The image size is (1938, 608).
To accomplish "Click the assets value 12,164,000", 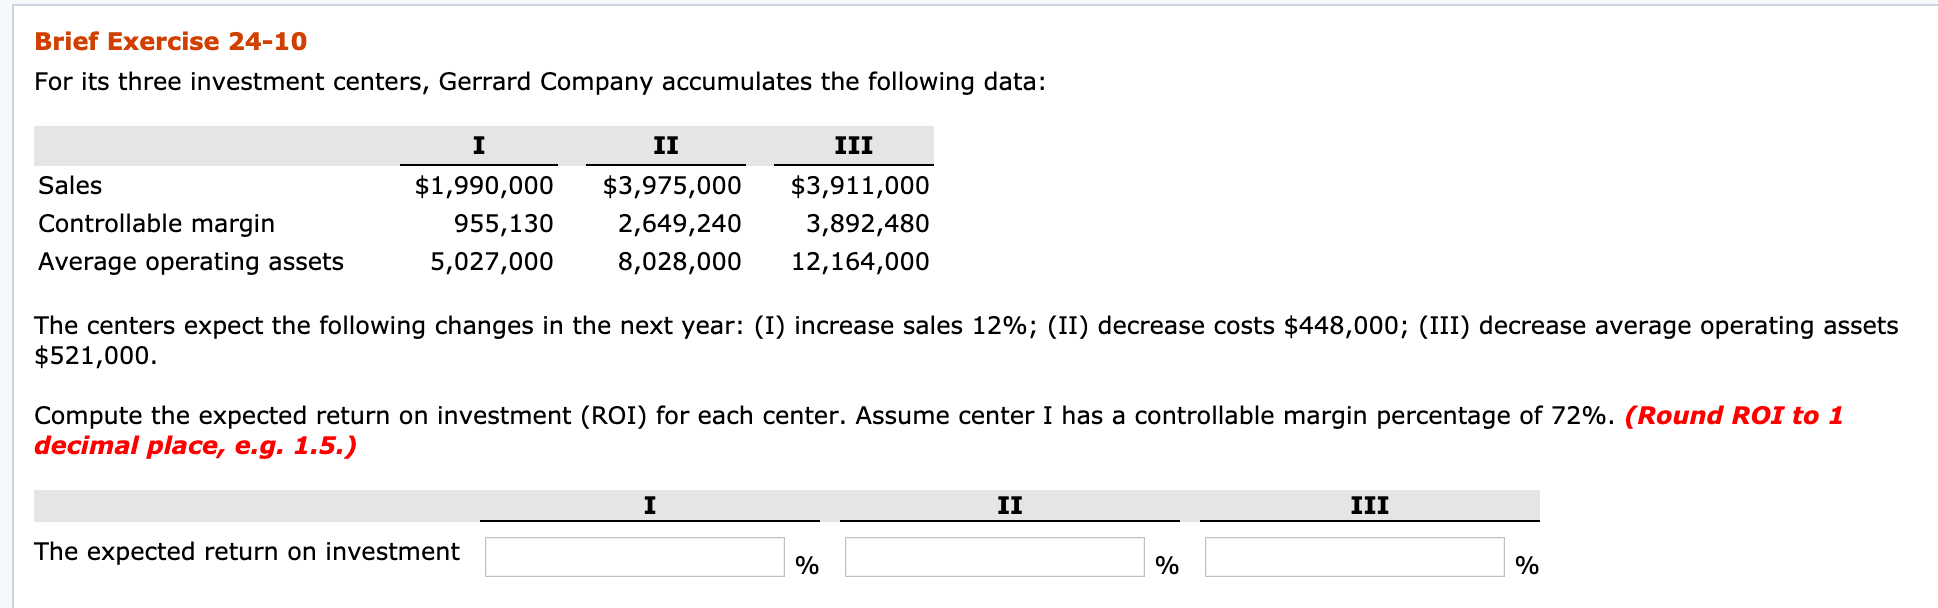I will click(860, 262).
